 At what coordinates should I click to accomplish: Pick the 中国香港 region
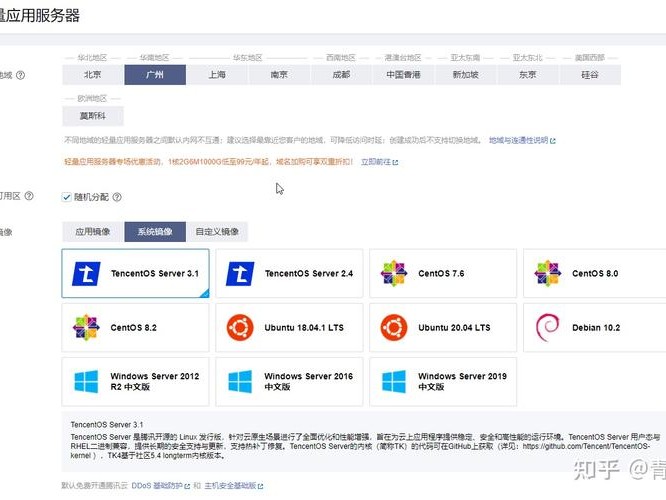403,75
